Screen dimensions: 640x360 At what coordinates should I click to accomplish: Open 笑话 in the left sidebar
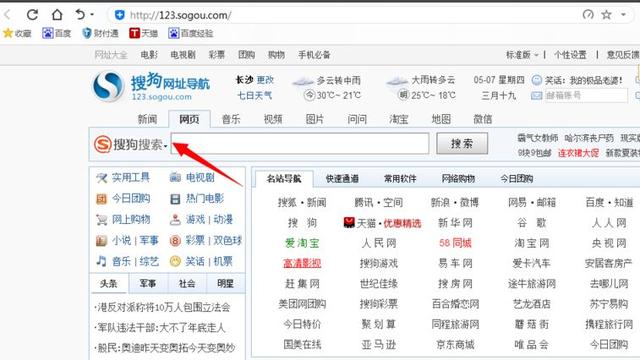[x=195, y=261]
